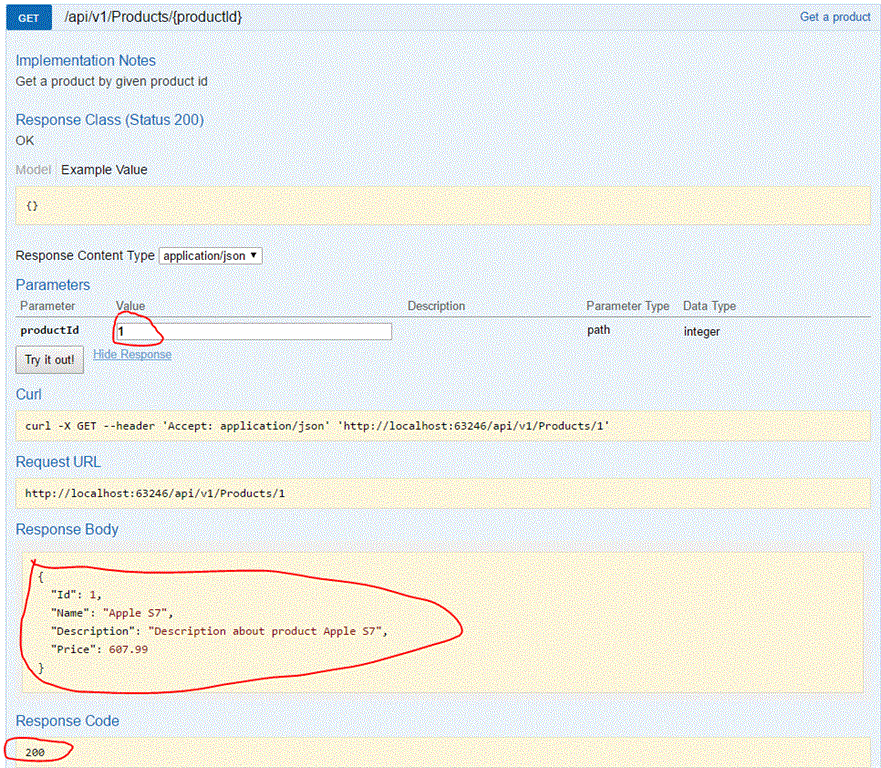
Task: Open the Get a product link
Action: pos(835,17)
